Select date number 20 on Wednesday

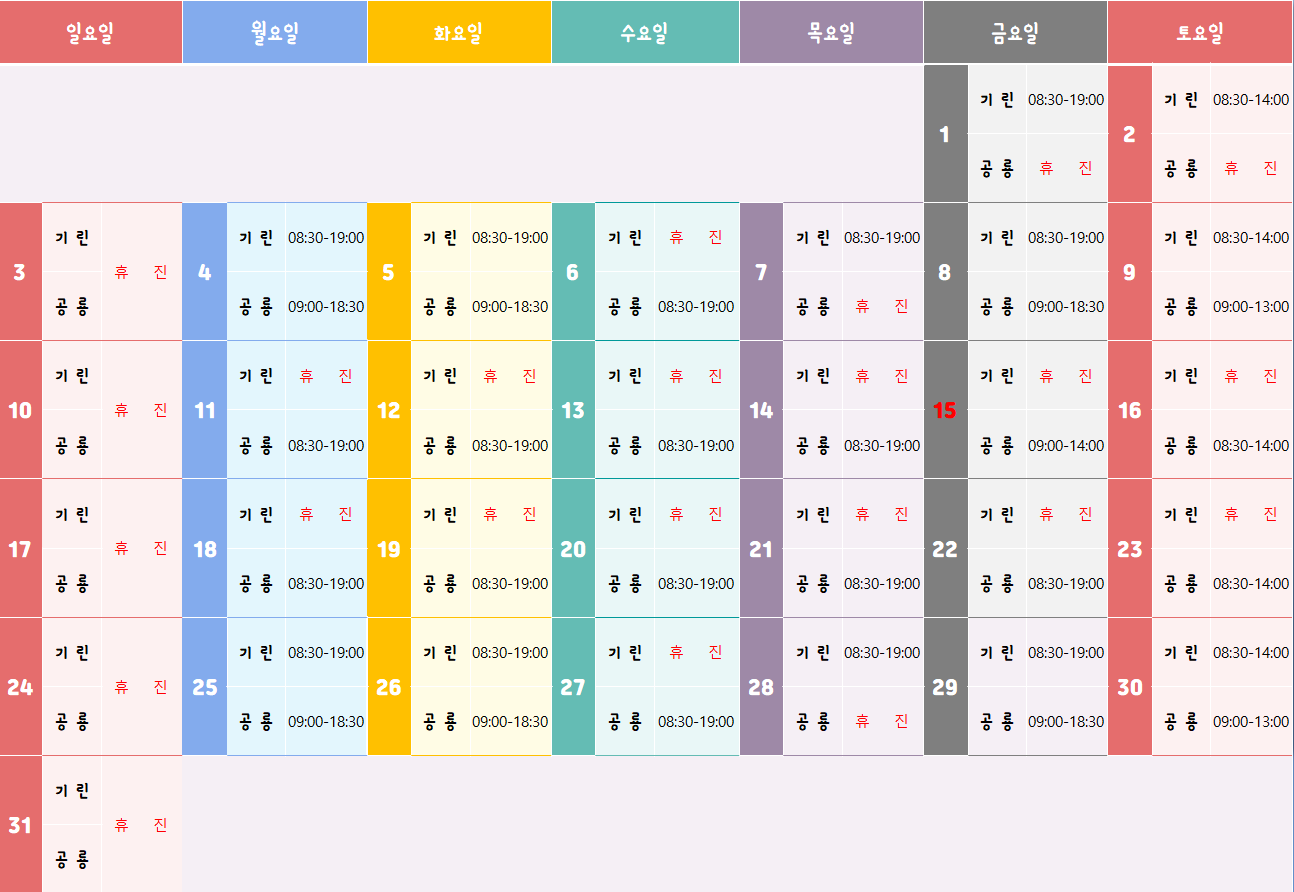(x=573, y=548)
